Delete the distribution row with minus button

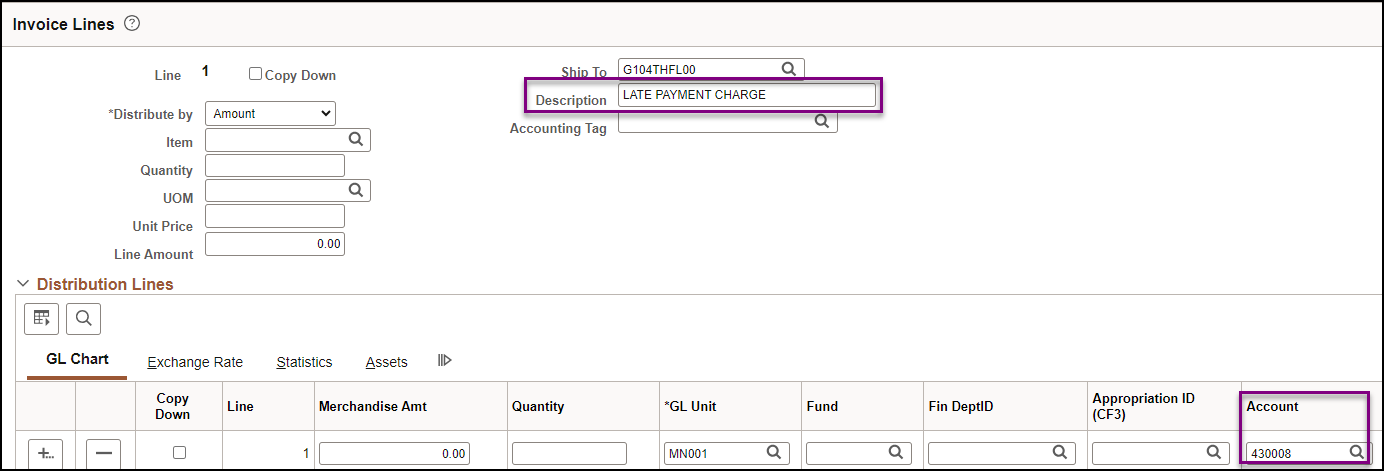(105, 453)
